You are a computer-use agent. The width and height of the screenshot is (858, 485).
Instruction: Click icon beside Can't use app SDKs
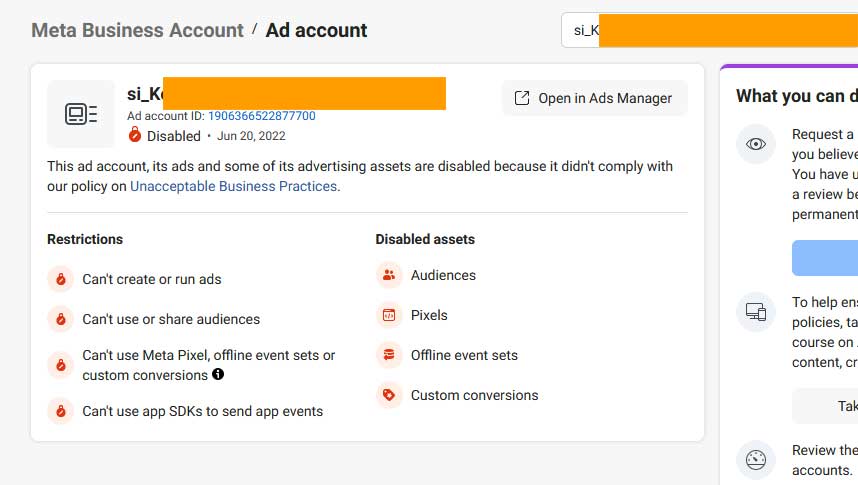[x=61, y=411]
